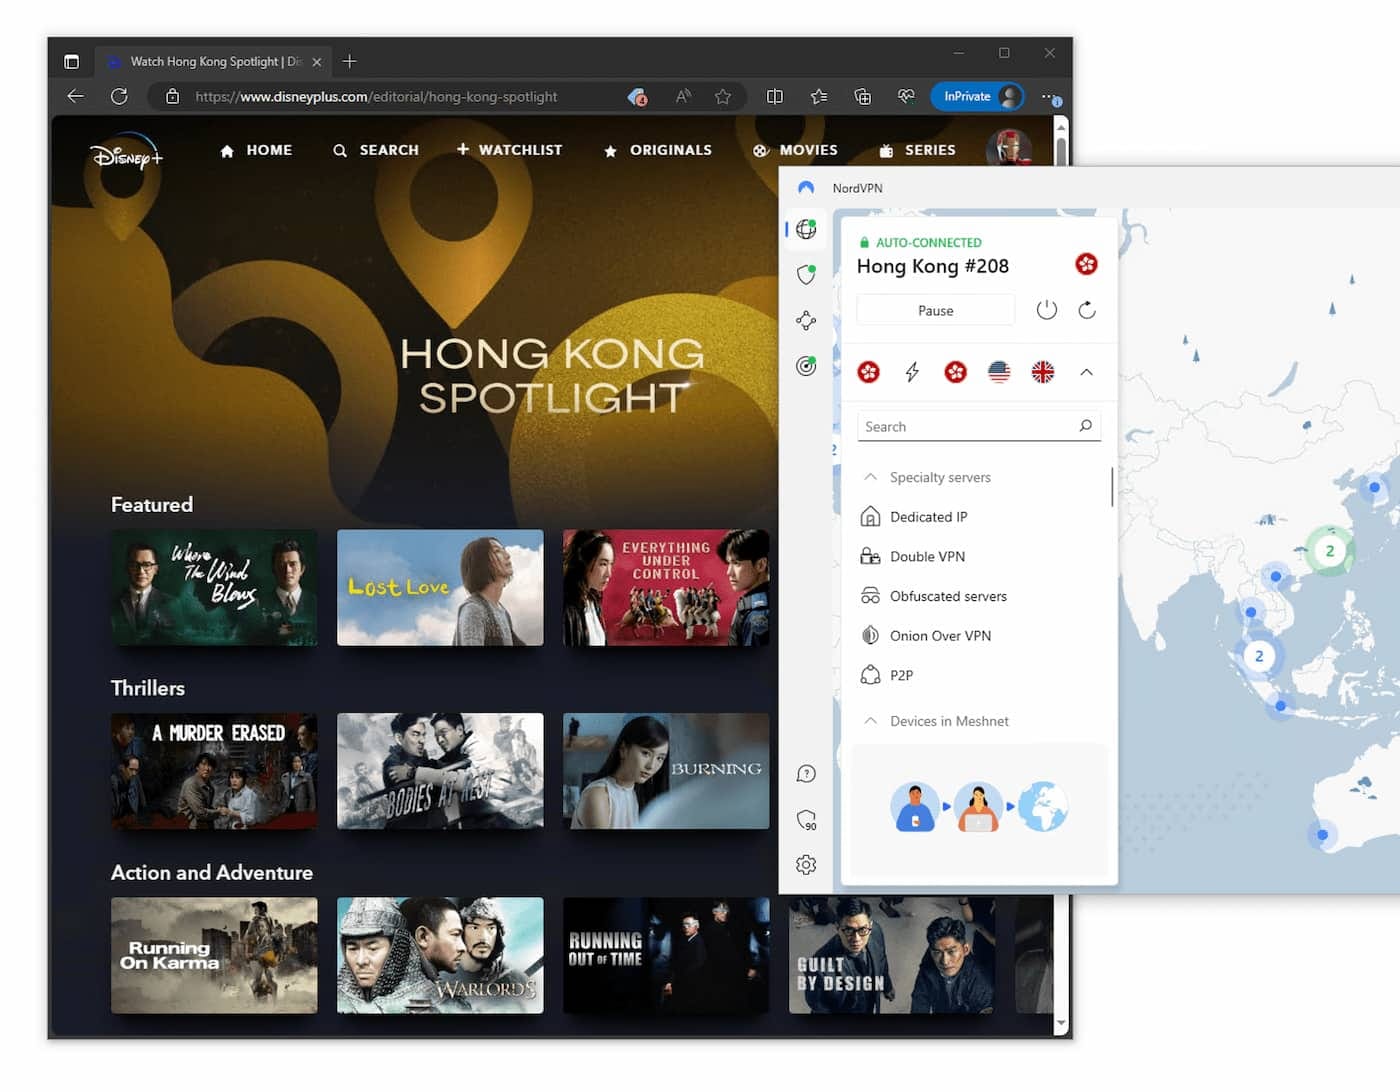This screenshot has width=1400, height=1092.
Task: Close the Hong Kong Spotlight browser tab
Action: 317,62
